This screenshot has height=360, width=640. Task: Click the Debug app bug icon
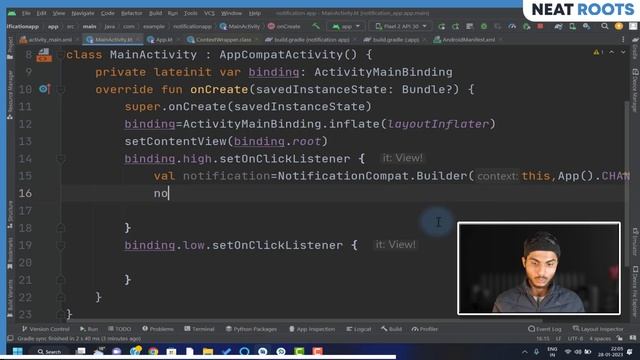[484, 26]
